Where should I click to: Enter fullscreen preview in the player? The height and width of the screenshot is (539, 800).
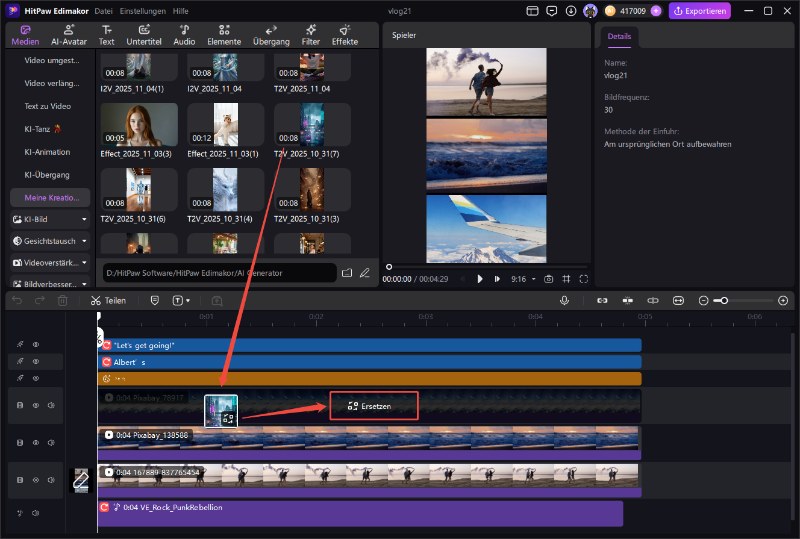584,279
